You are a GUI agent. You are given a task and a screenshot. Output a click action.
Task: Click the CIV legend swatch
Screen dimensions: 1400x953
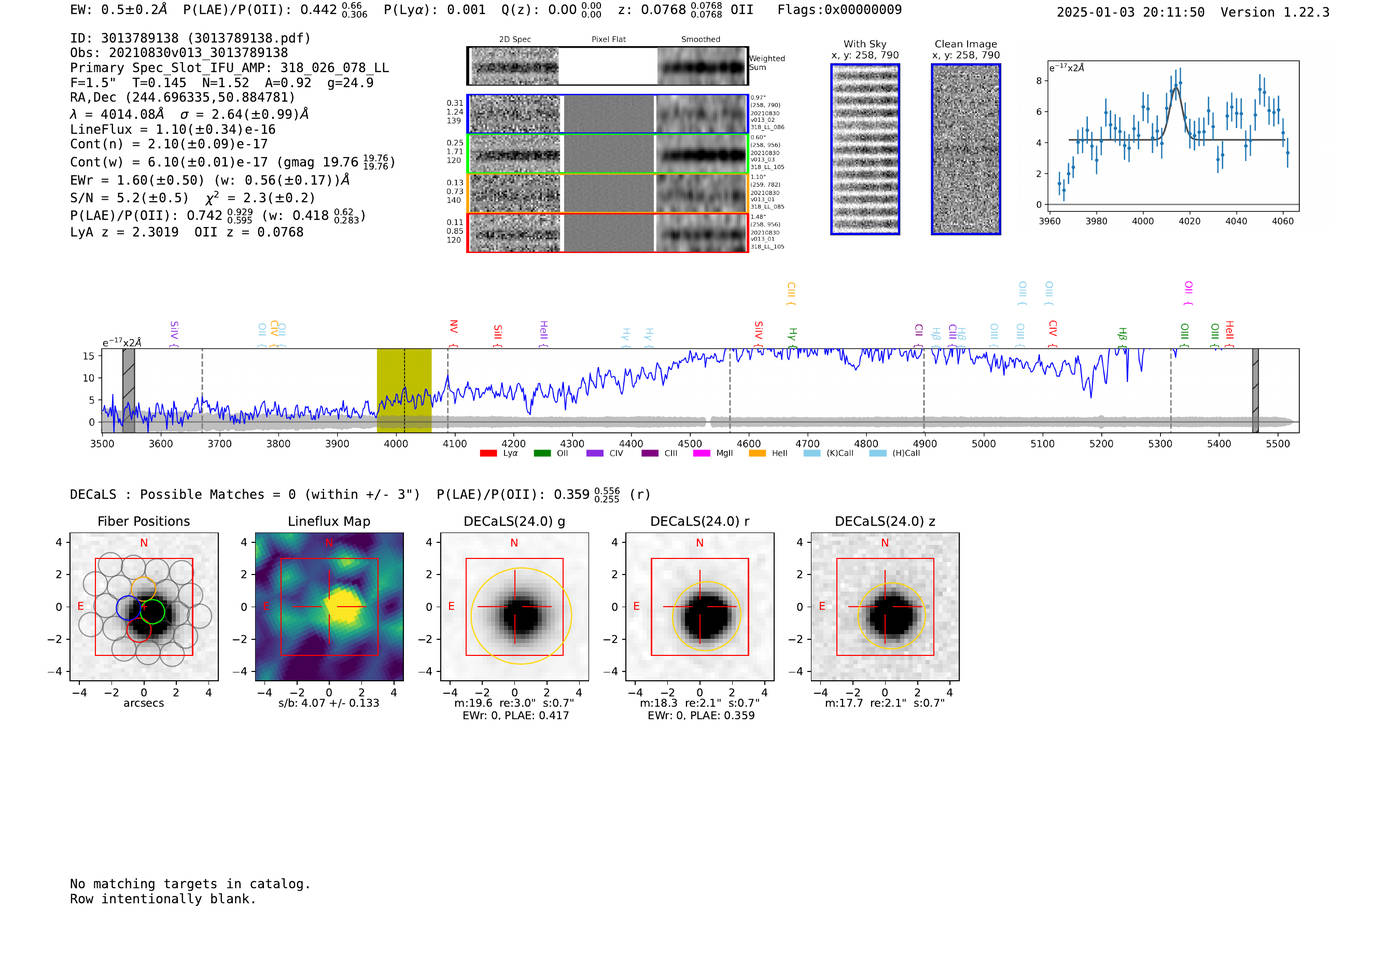[x=595, y=454]
